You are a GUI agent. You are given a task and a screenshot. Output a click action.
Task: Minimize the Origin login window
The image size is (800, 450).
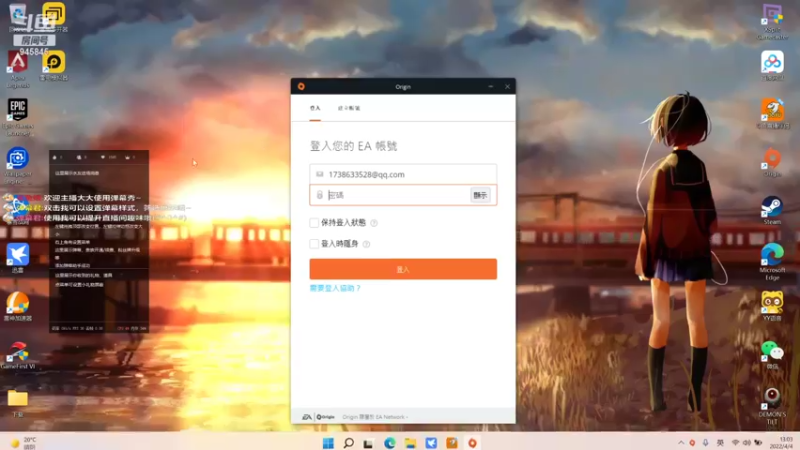click(x=491, y=87)
